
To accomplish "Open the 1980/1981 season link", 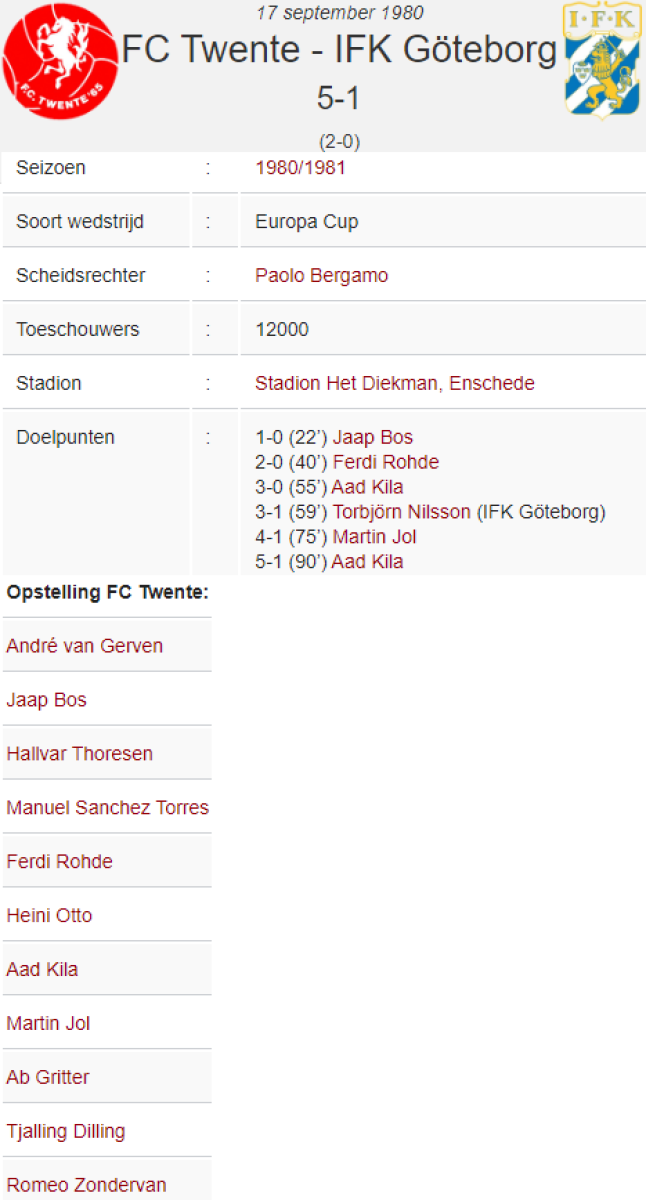I will pyautogui.click(x=300, y=168).
